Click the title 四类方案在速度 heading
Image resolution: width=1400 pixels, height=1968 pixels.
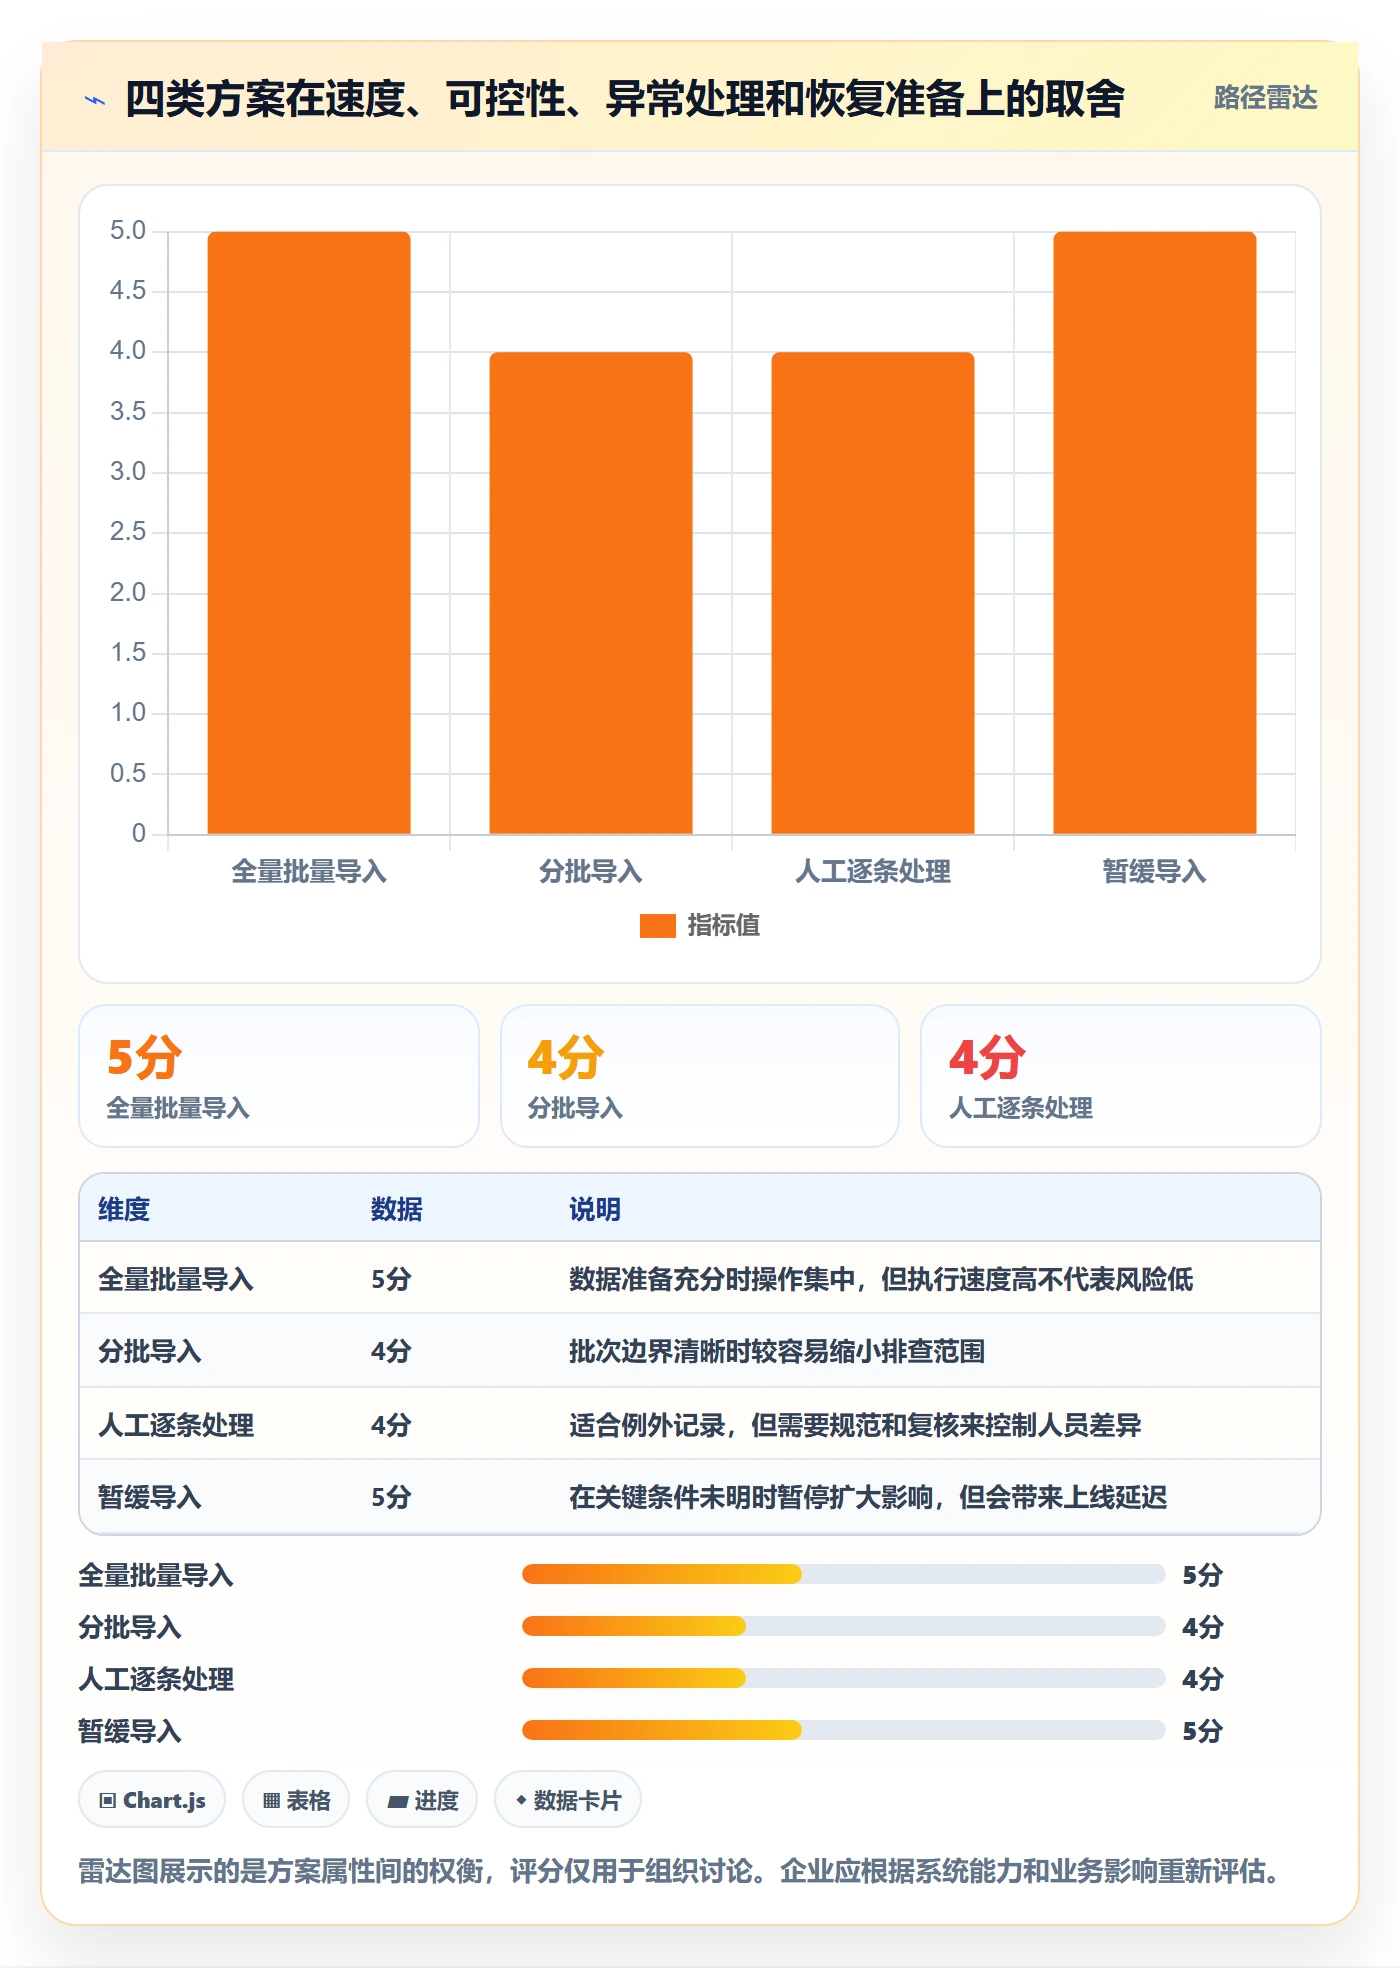coord(625,99)
